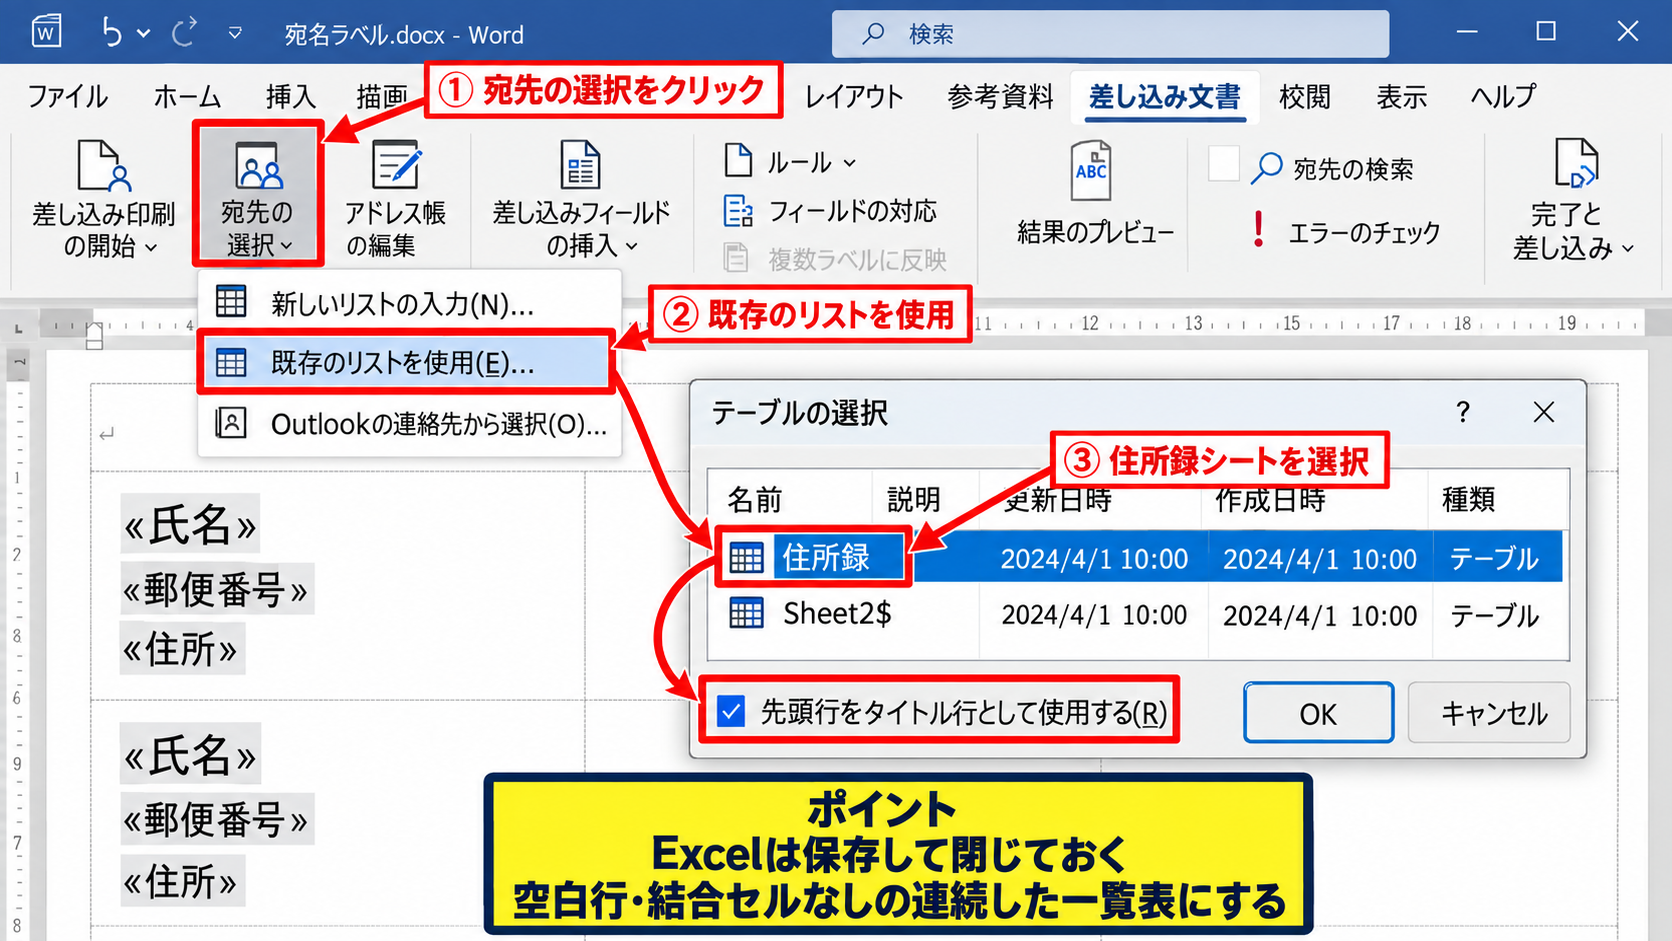This screenshot has height=941, width=1672.
Task: Open 完了と差し込み dropdown
Action: [x=1573, y=198]
